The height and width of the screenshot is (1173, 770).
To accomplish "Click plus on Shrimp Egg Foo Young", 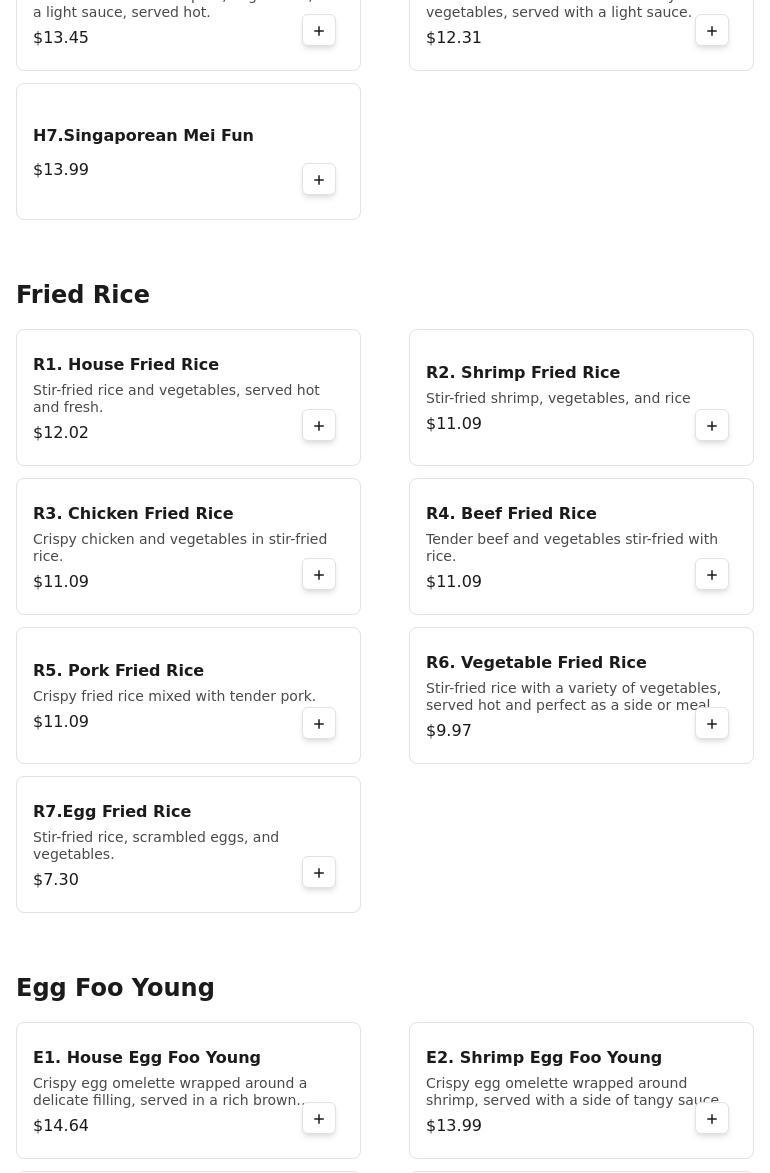I will click(712, 1119).
